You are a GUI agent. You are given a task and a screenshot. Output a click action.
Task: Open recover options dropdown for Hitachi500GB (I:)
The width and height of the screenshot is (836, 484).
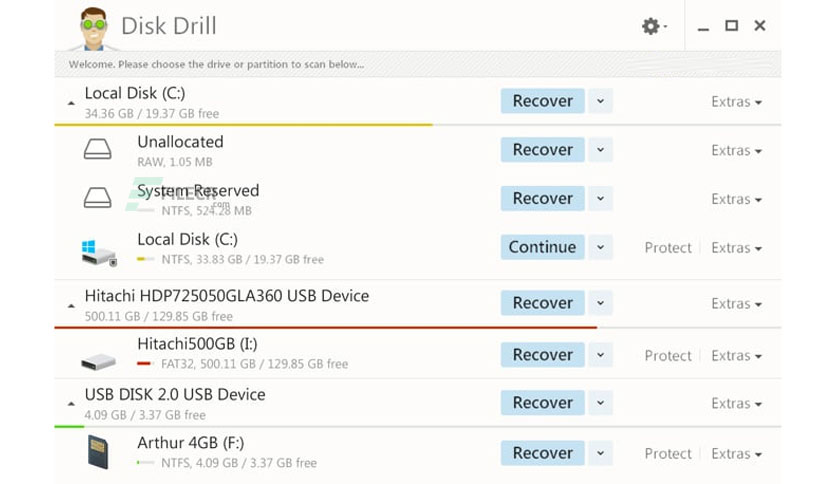(x=600, y=354)
